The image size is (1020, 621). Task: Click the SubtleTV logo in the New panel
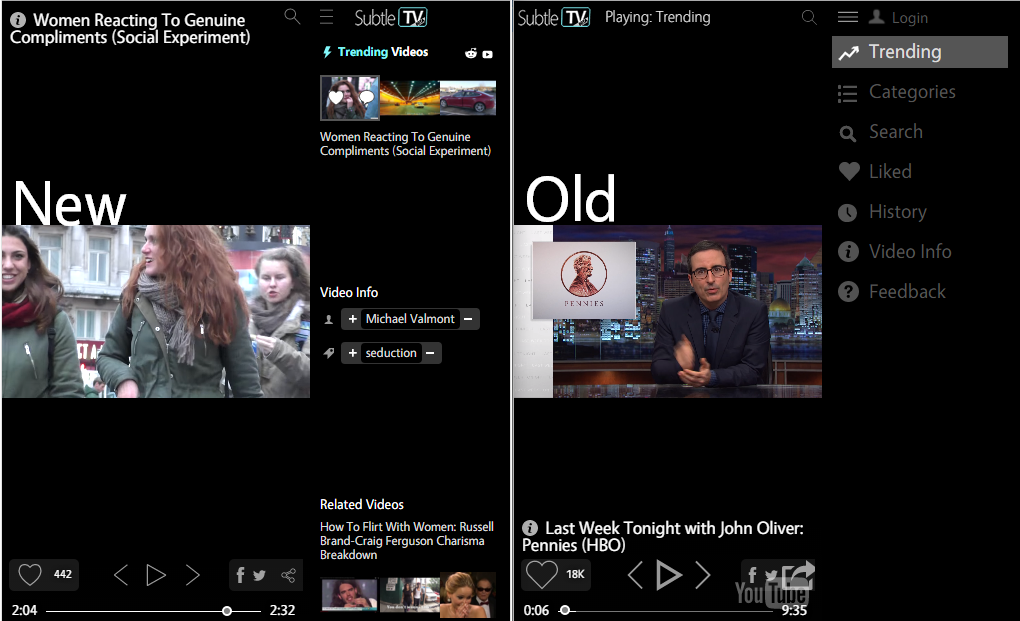(390, 18)
